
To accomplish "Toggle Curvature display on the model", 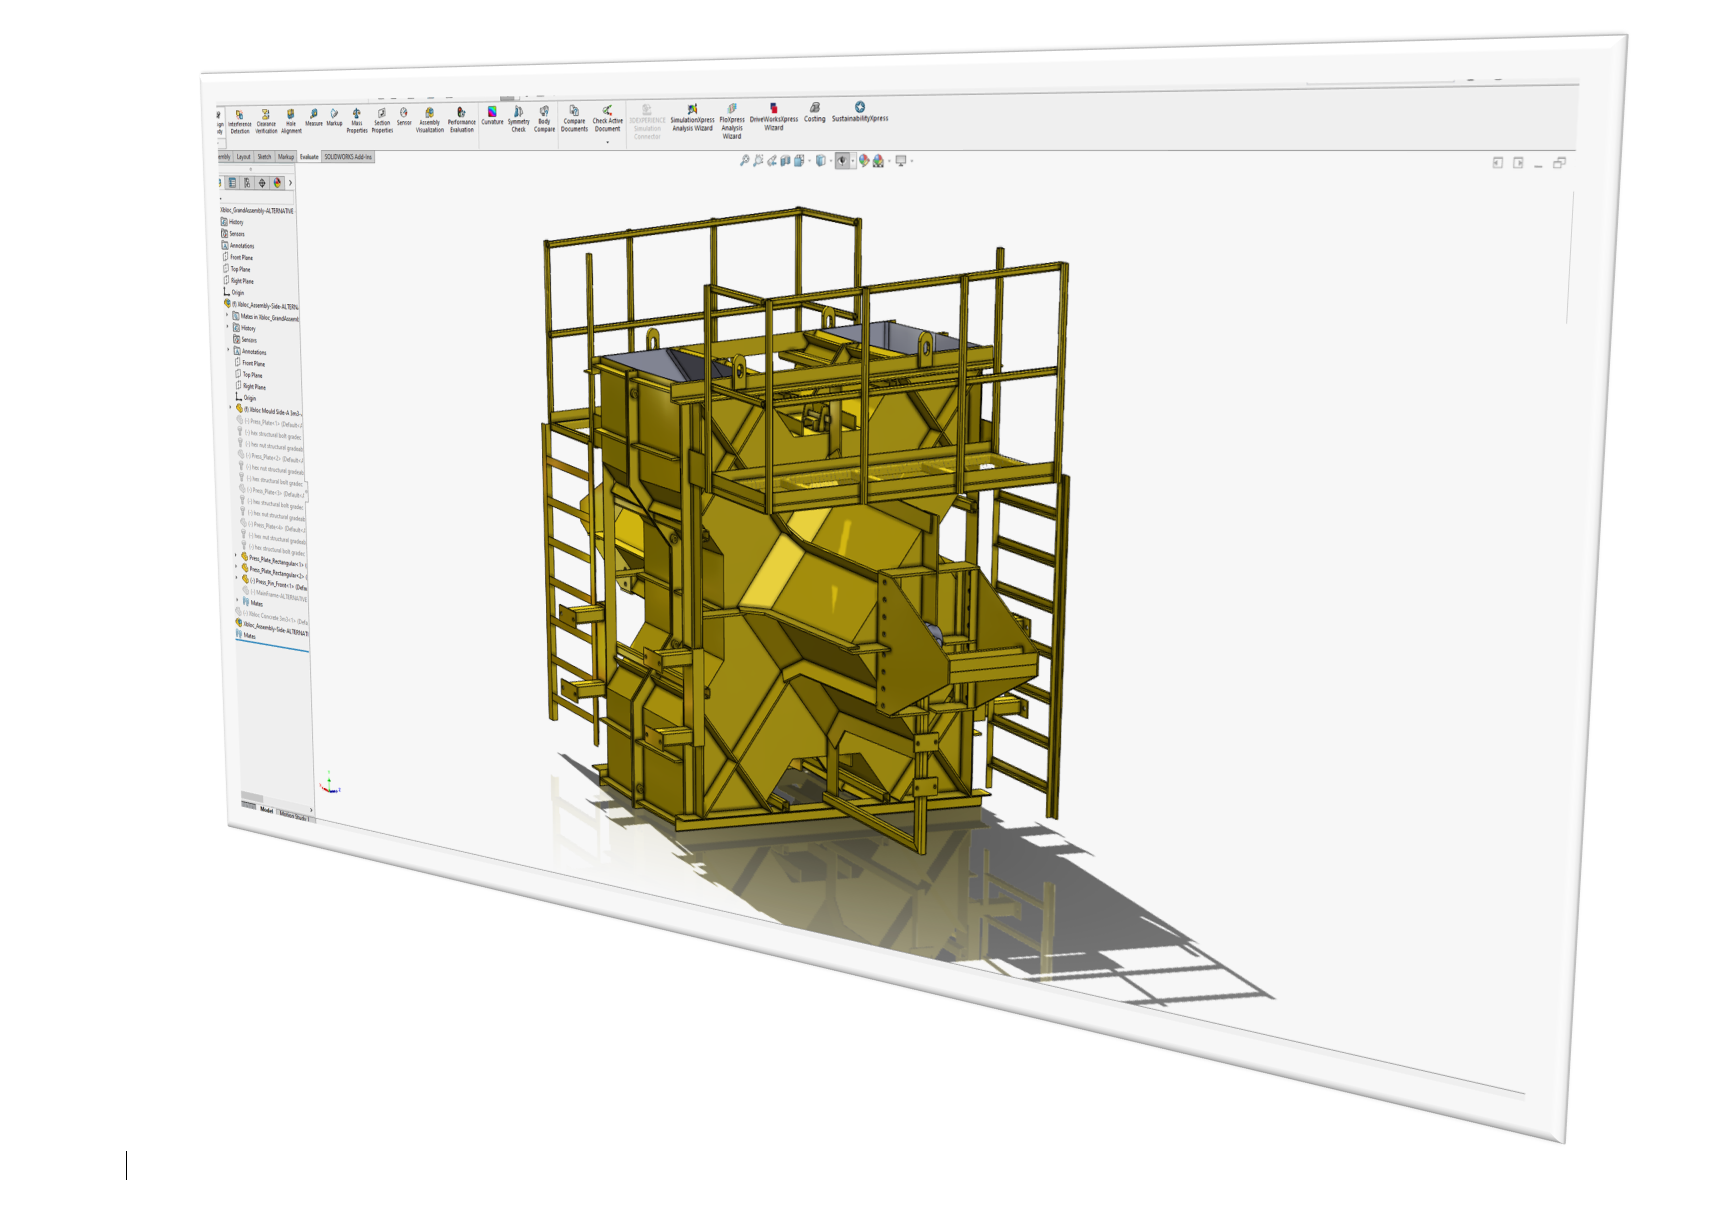I will tap(492, 116).
